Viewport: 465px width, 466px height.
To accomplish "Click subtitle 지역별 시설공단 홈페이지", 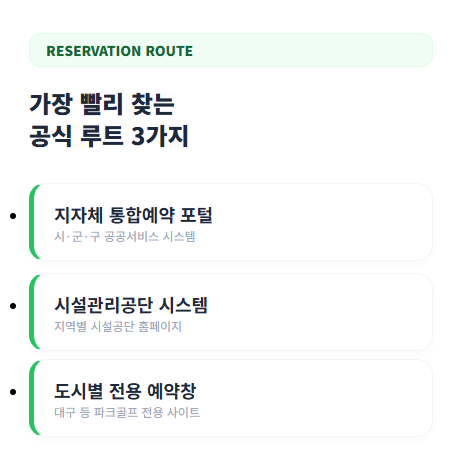I will pos(118,327).
